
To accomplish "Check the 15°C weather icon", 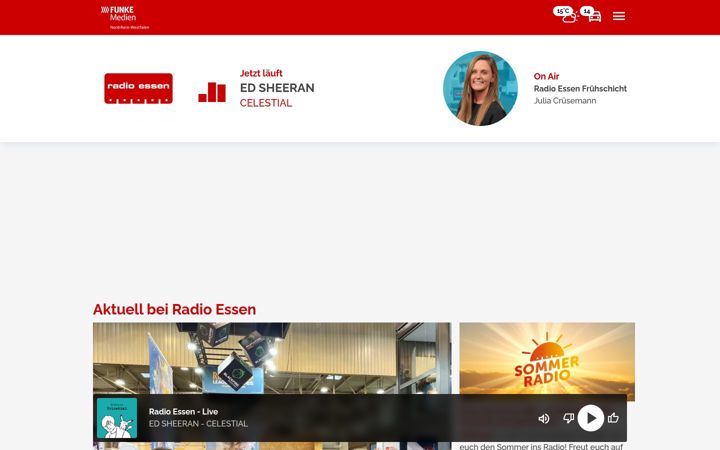I will (565, 15).
